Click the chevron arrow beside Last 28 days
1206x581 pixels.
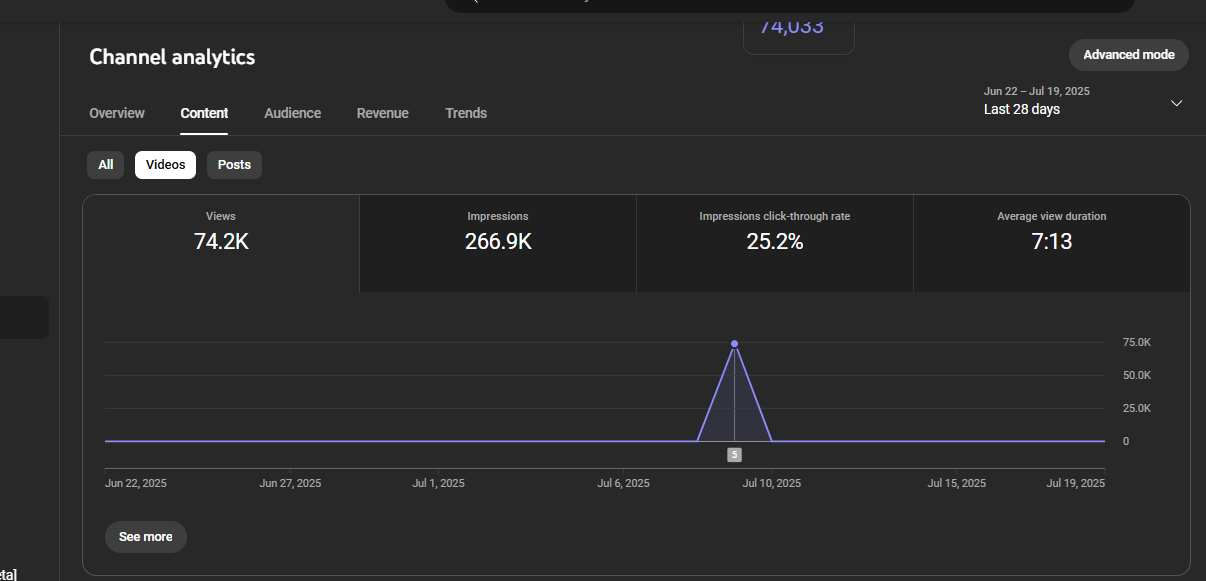(1176, 103)
